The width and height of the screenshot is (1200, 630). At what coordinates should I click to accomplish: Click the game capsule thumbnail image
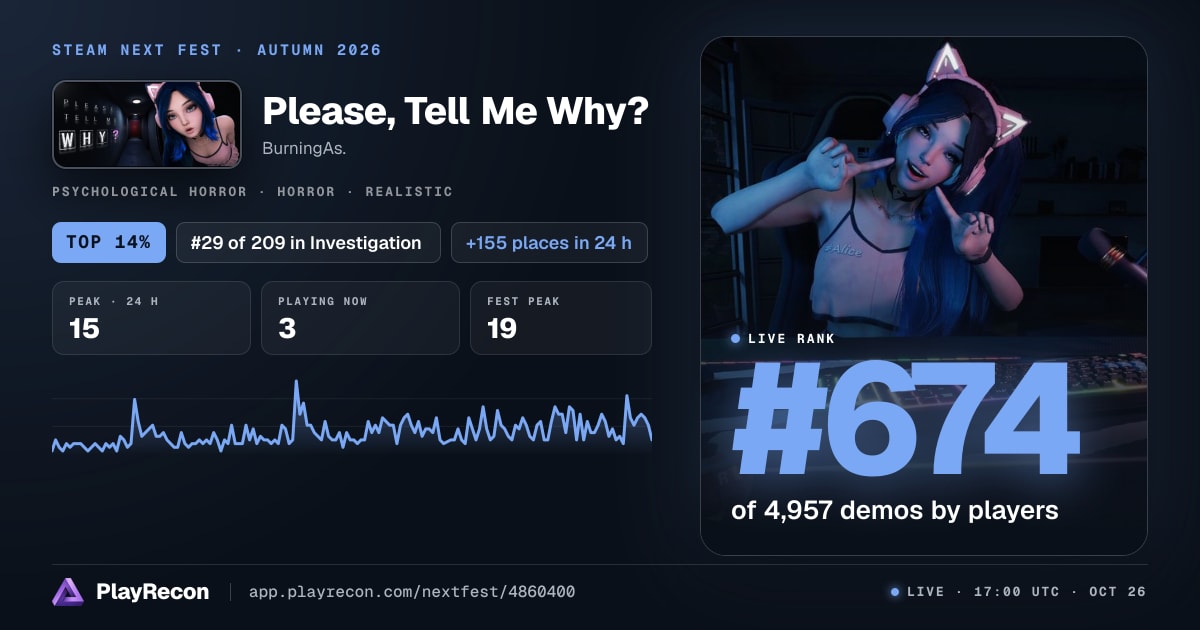click(147, 124)
